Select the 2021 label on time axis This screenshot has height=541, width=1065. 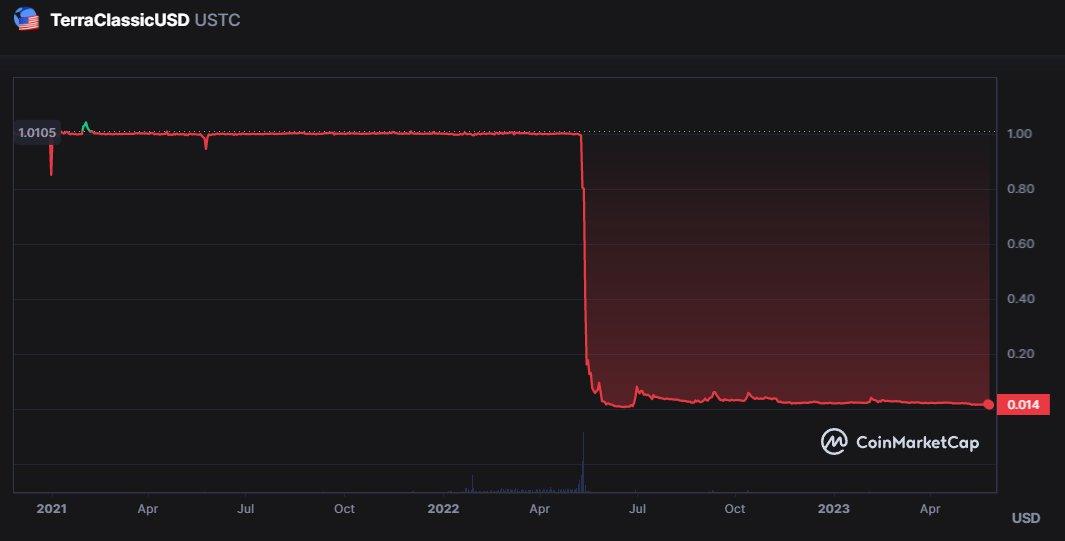pos(51,508)
